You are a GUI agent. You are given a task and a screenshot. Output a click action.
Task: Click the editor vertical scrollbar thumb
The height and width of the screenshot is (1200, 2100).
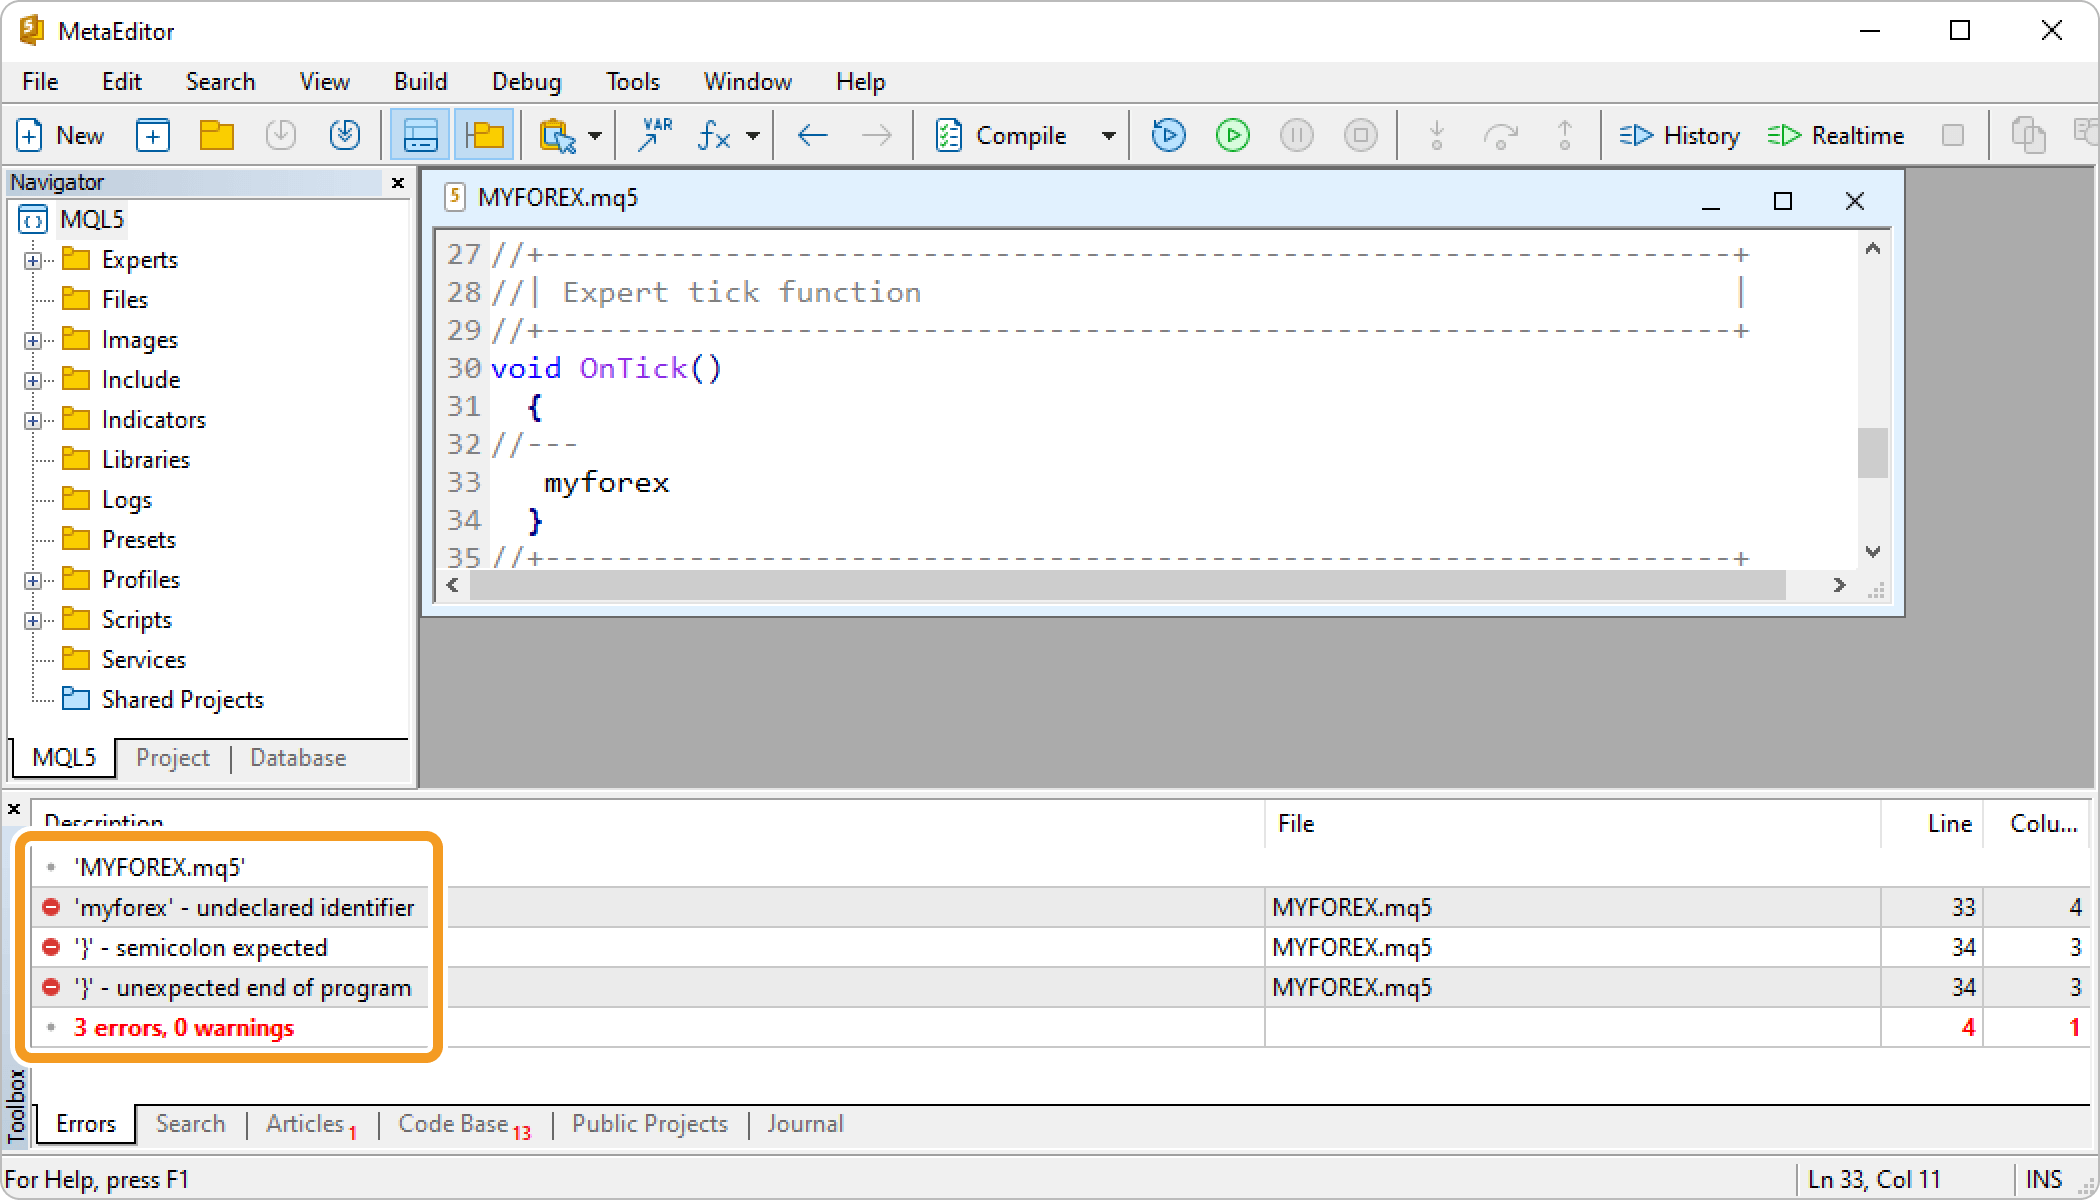point(1872,453)
